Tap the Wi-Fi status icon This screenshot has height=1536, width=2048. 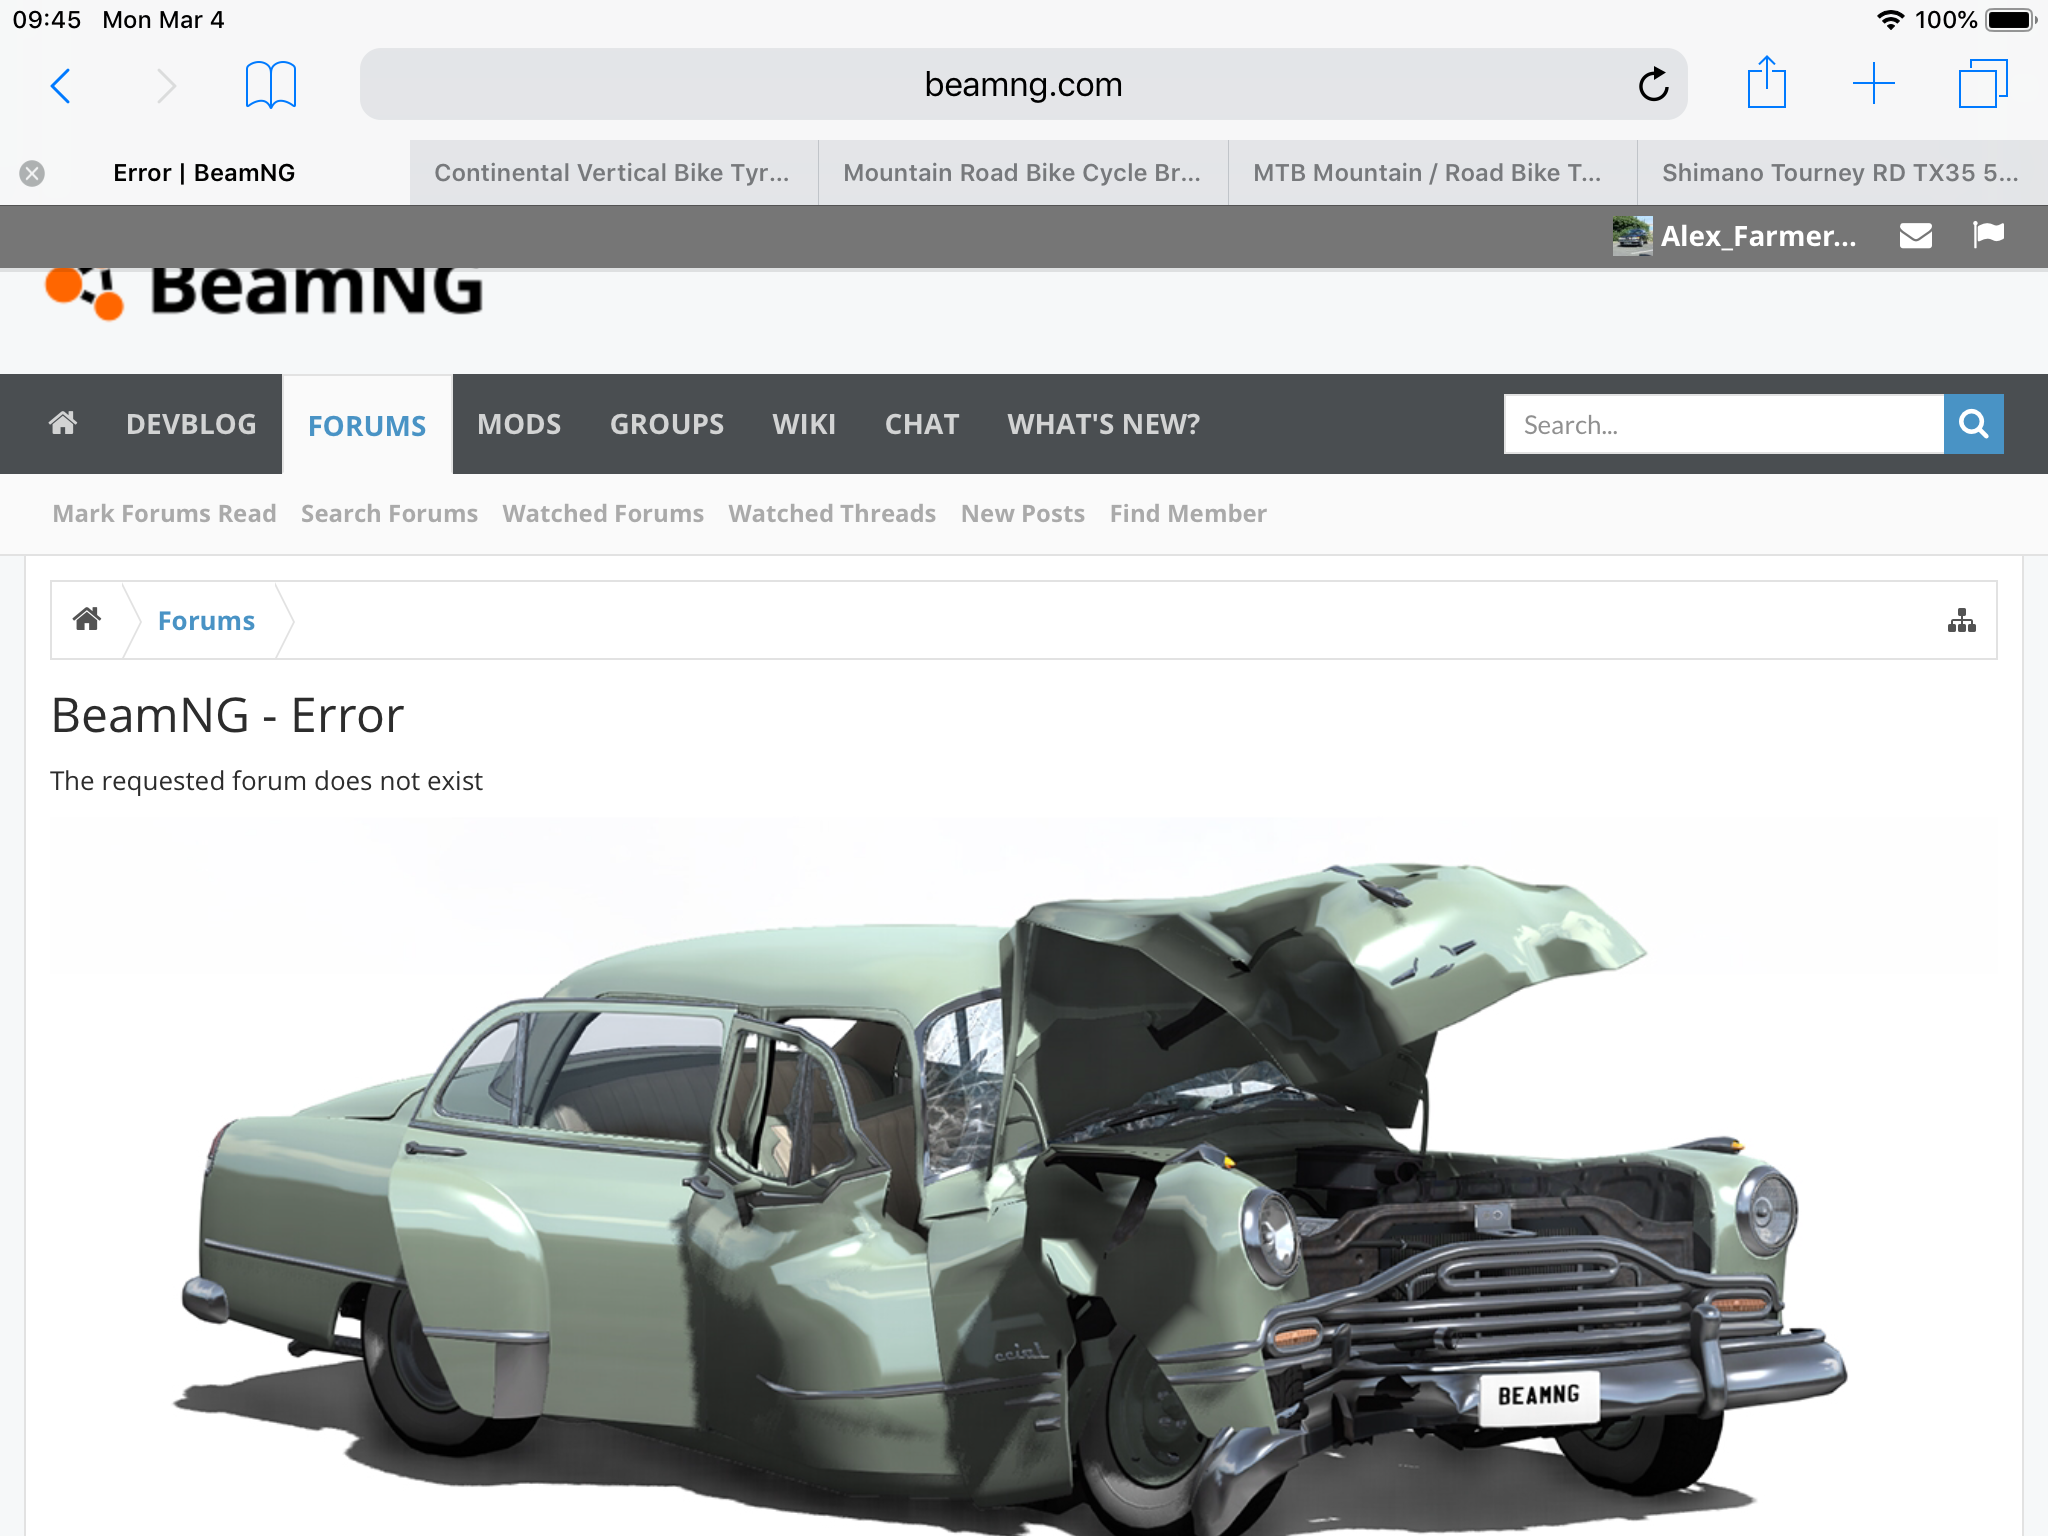coord(1890,20)
